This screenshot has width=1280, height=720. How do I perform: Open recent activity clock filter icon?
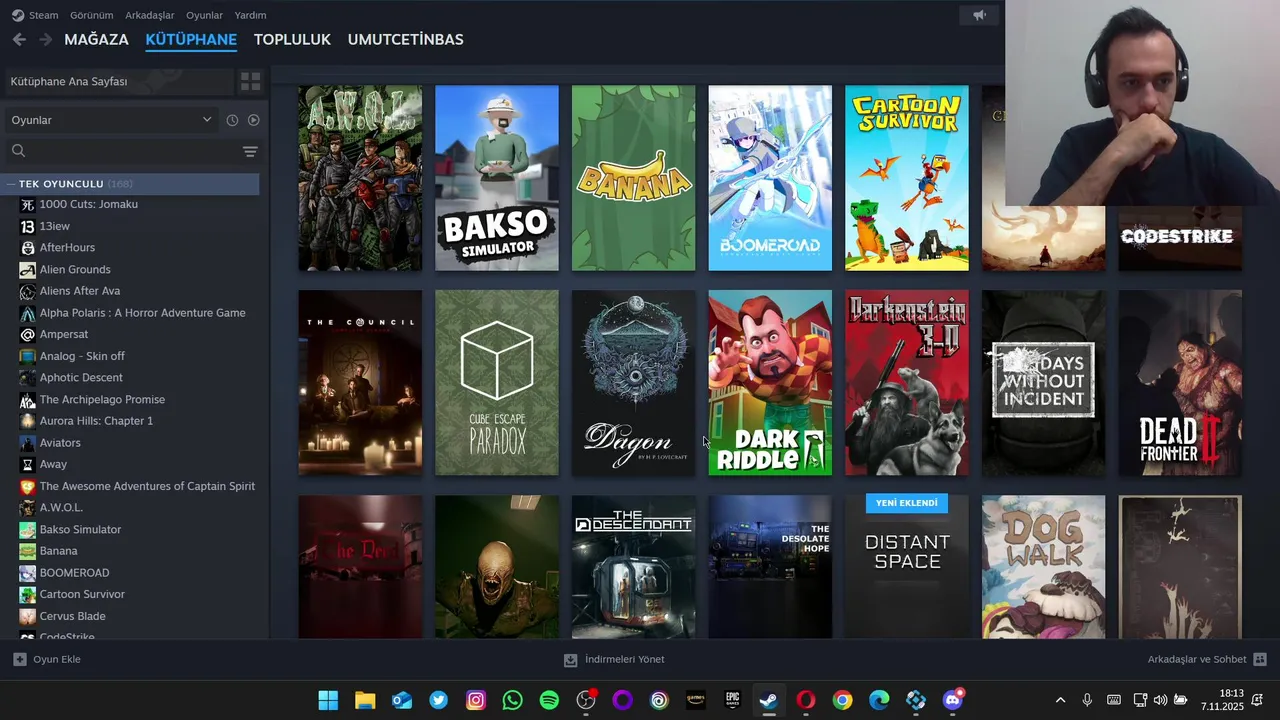pos(232,120)
